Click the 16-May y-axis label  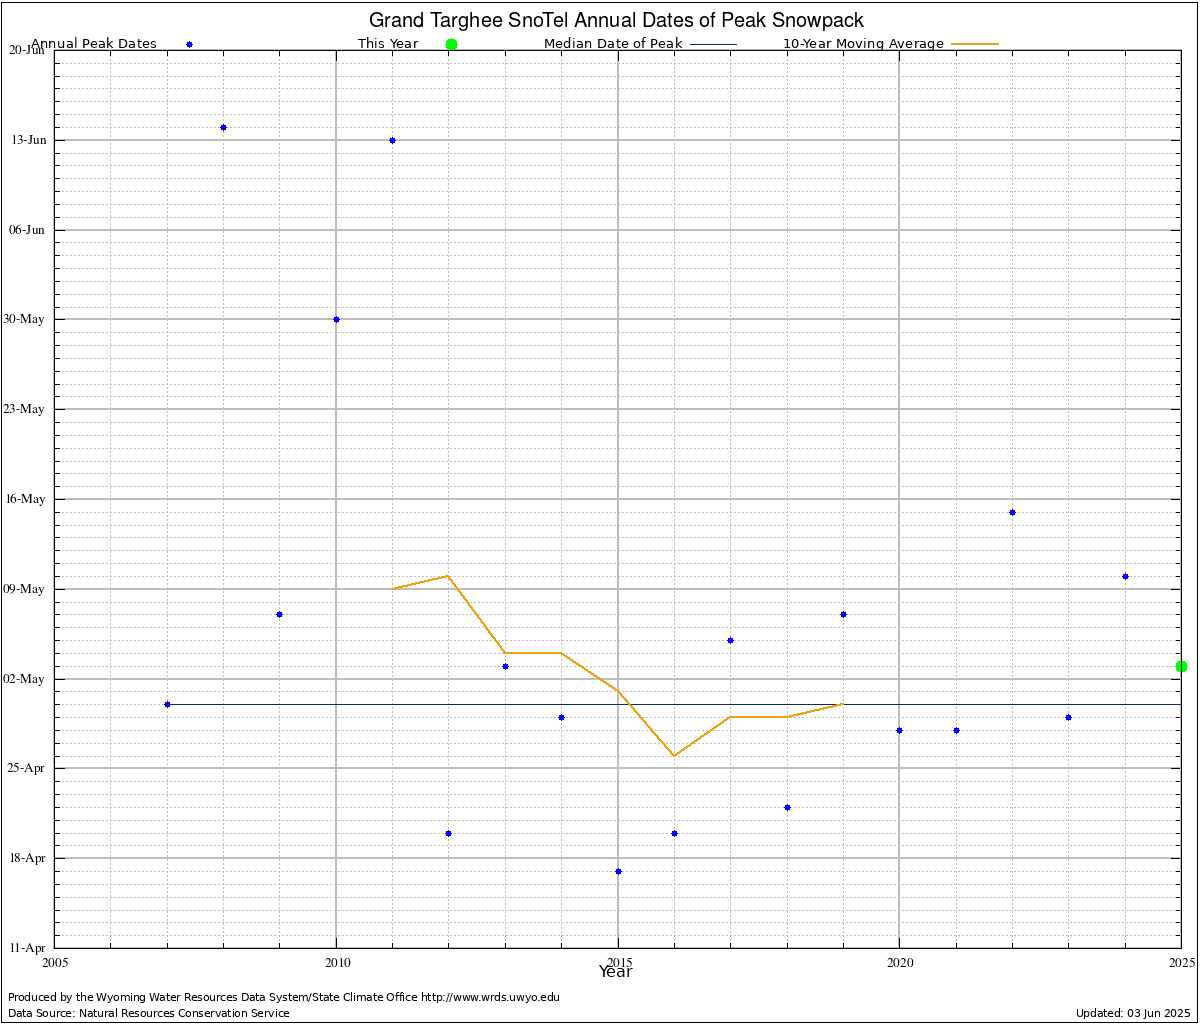tap(27, 499)
